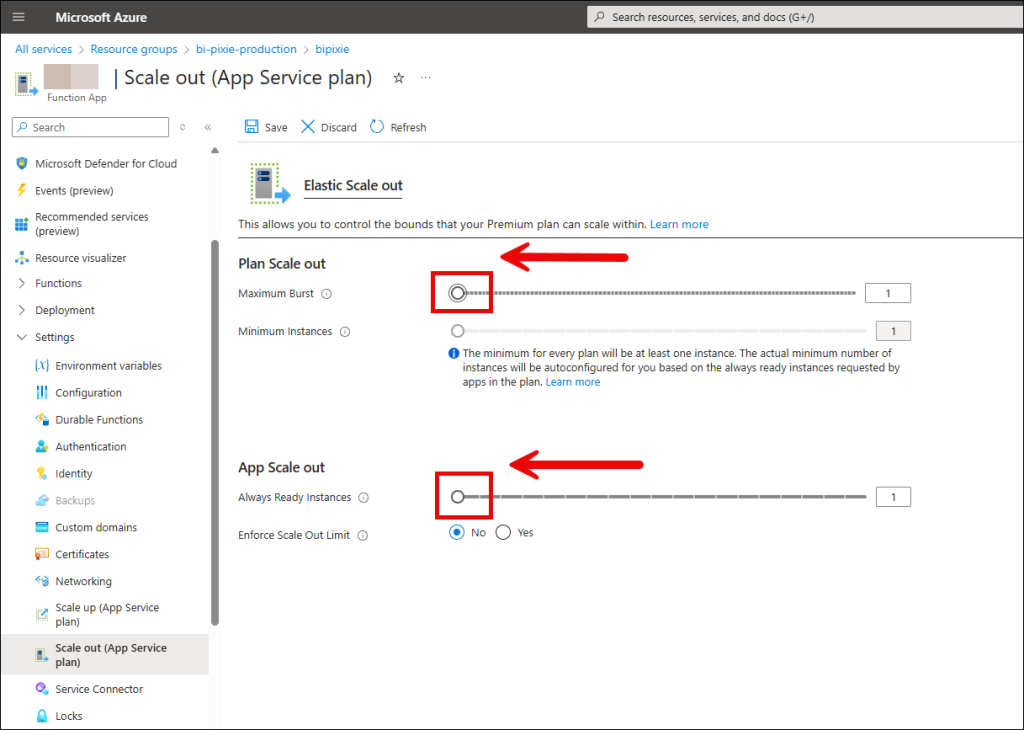This screenshot has height=730, width=1024.
Task: Open the more options ellipsis in title
Action: coord(426,78)
